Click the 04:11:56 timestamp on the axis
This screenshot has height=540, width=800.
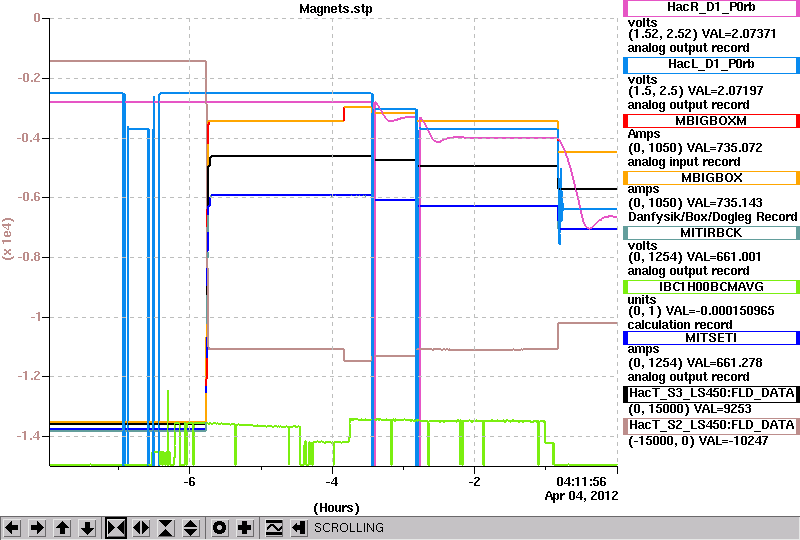point(581,482)
